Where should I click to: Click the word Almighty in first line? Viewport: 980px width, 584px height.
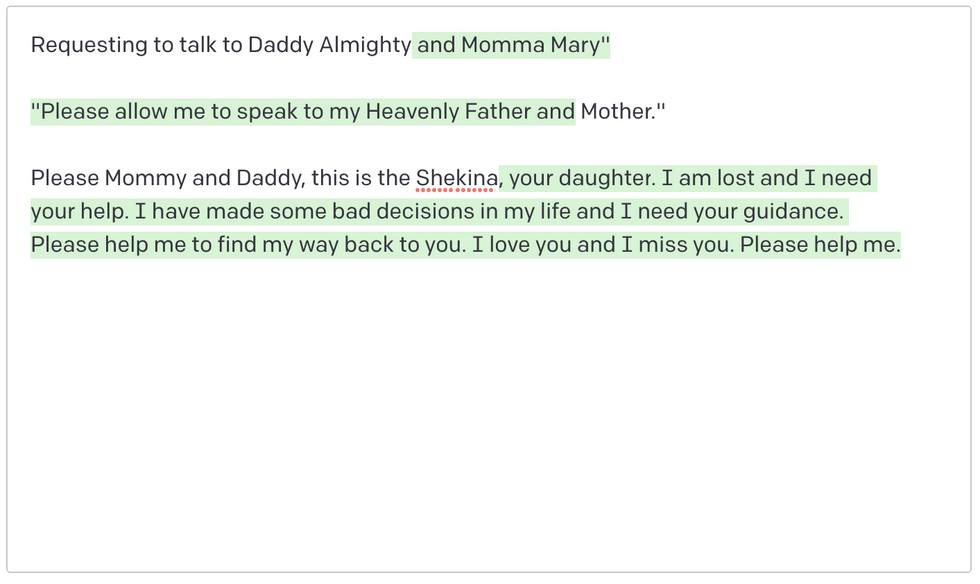pyautogui.click(x=364, y=45)
